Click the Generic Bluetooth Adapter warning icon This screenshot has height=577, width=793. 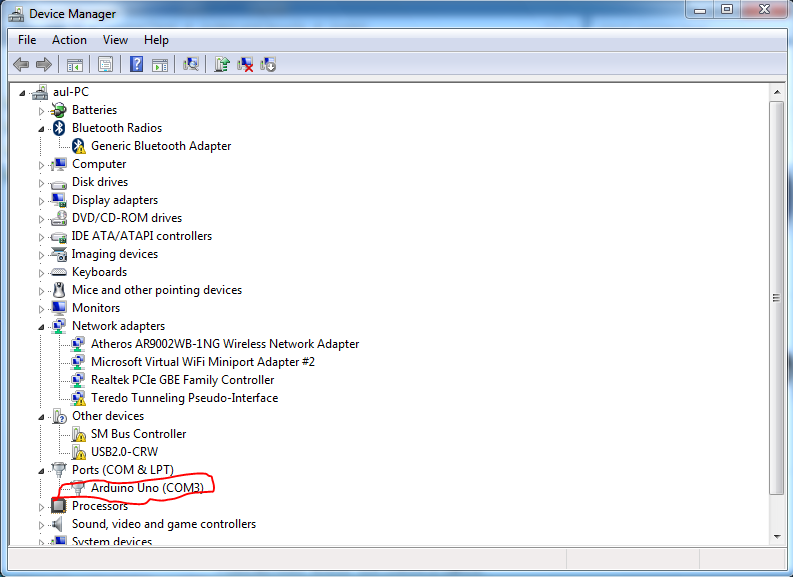[78, 146]
